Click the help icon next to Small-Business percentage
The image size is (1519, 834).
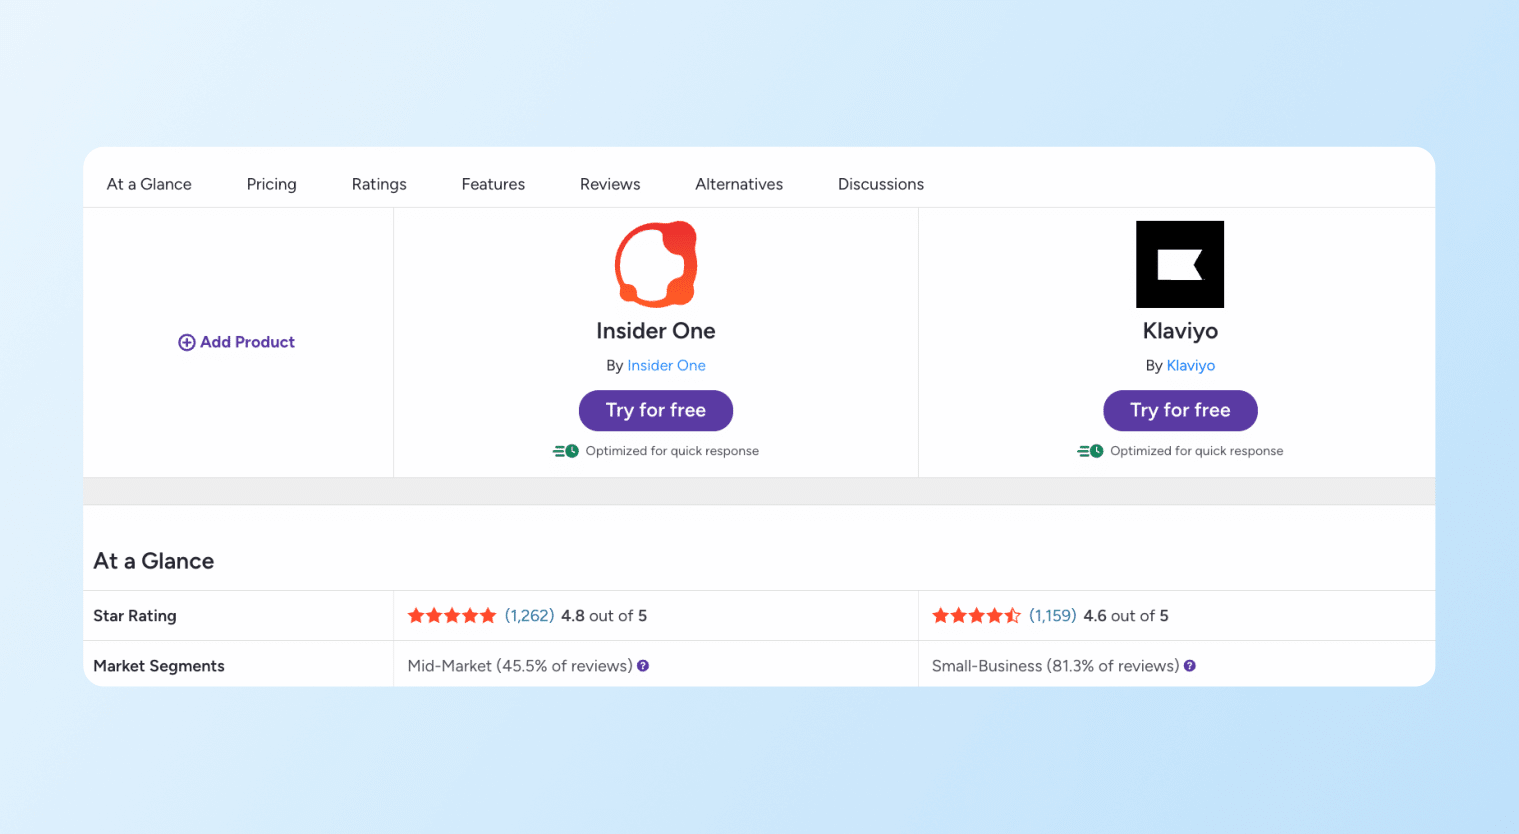pos(1189,665)
